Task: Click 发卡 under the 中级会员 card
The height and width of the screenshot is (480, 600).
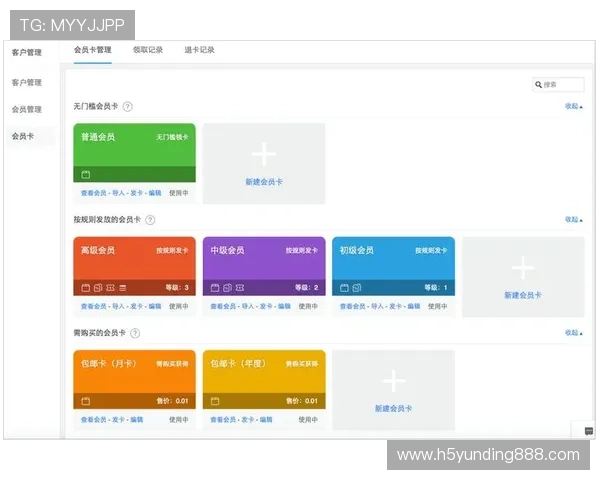Action: [x=266, y=306]
